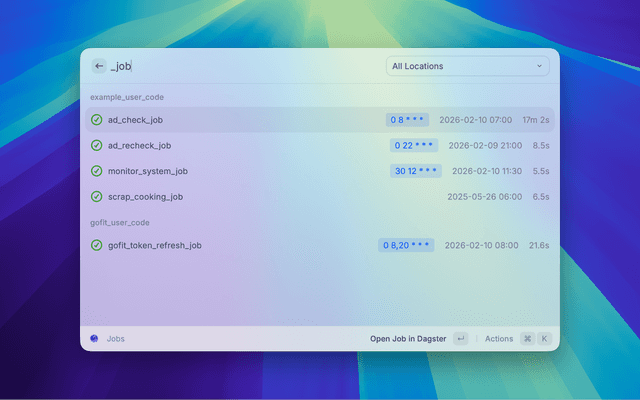The width and height of the screenshot is (640, 400).
Task: Click Open Job in Dagster
Action: click(x=407, y=339)
